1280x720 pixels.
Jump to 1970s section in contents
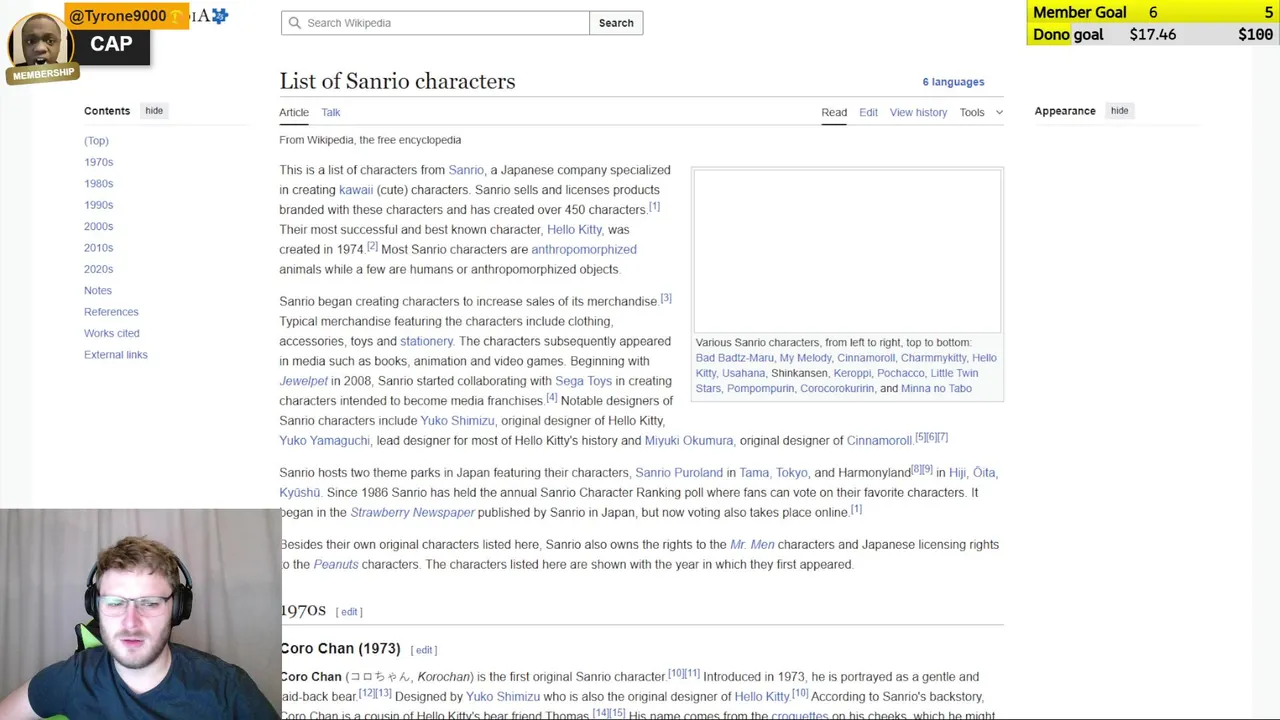point(98,162)
